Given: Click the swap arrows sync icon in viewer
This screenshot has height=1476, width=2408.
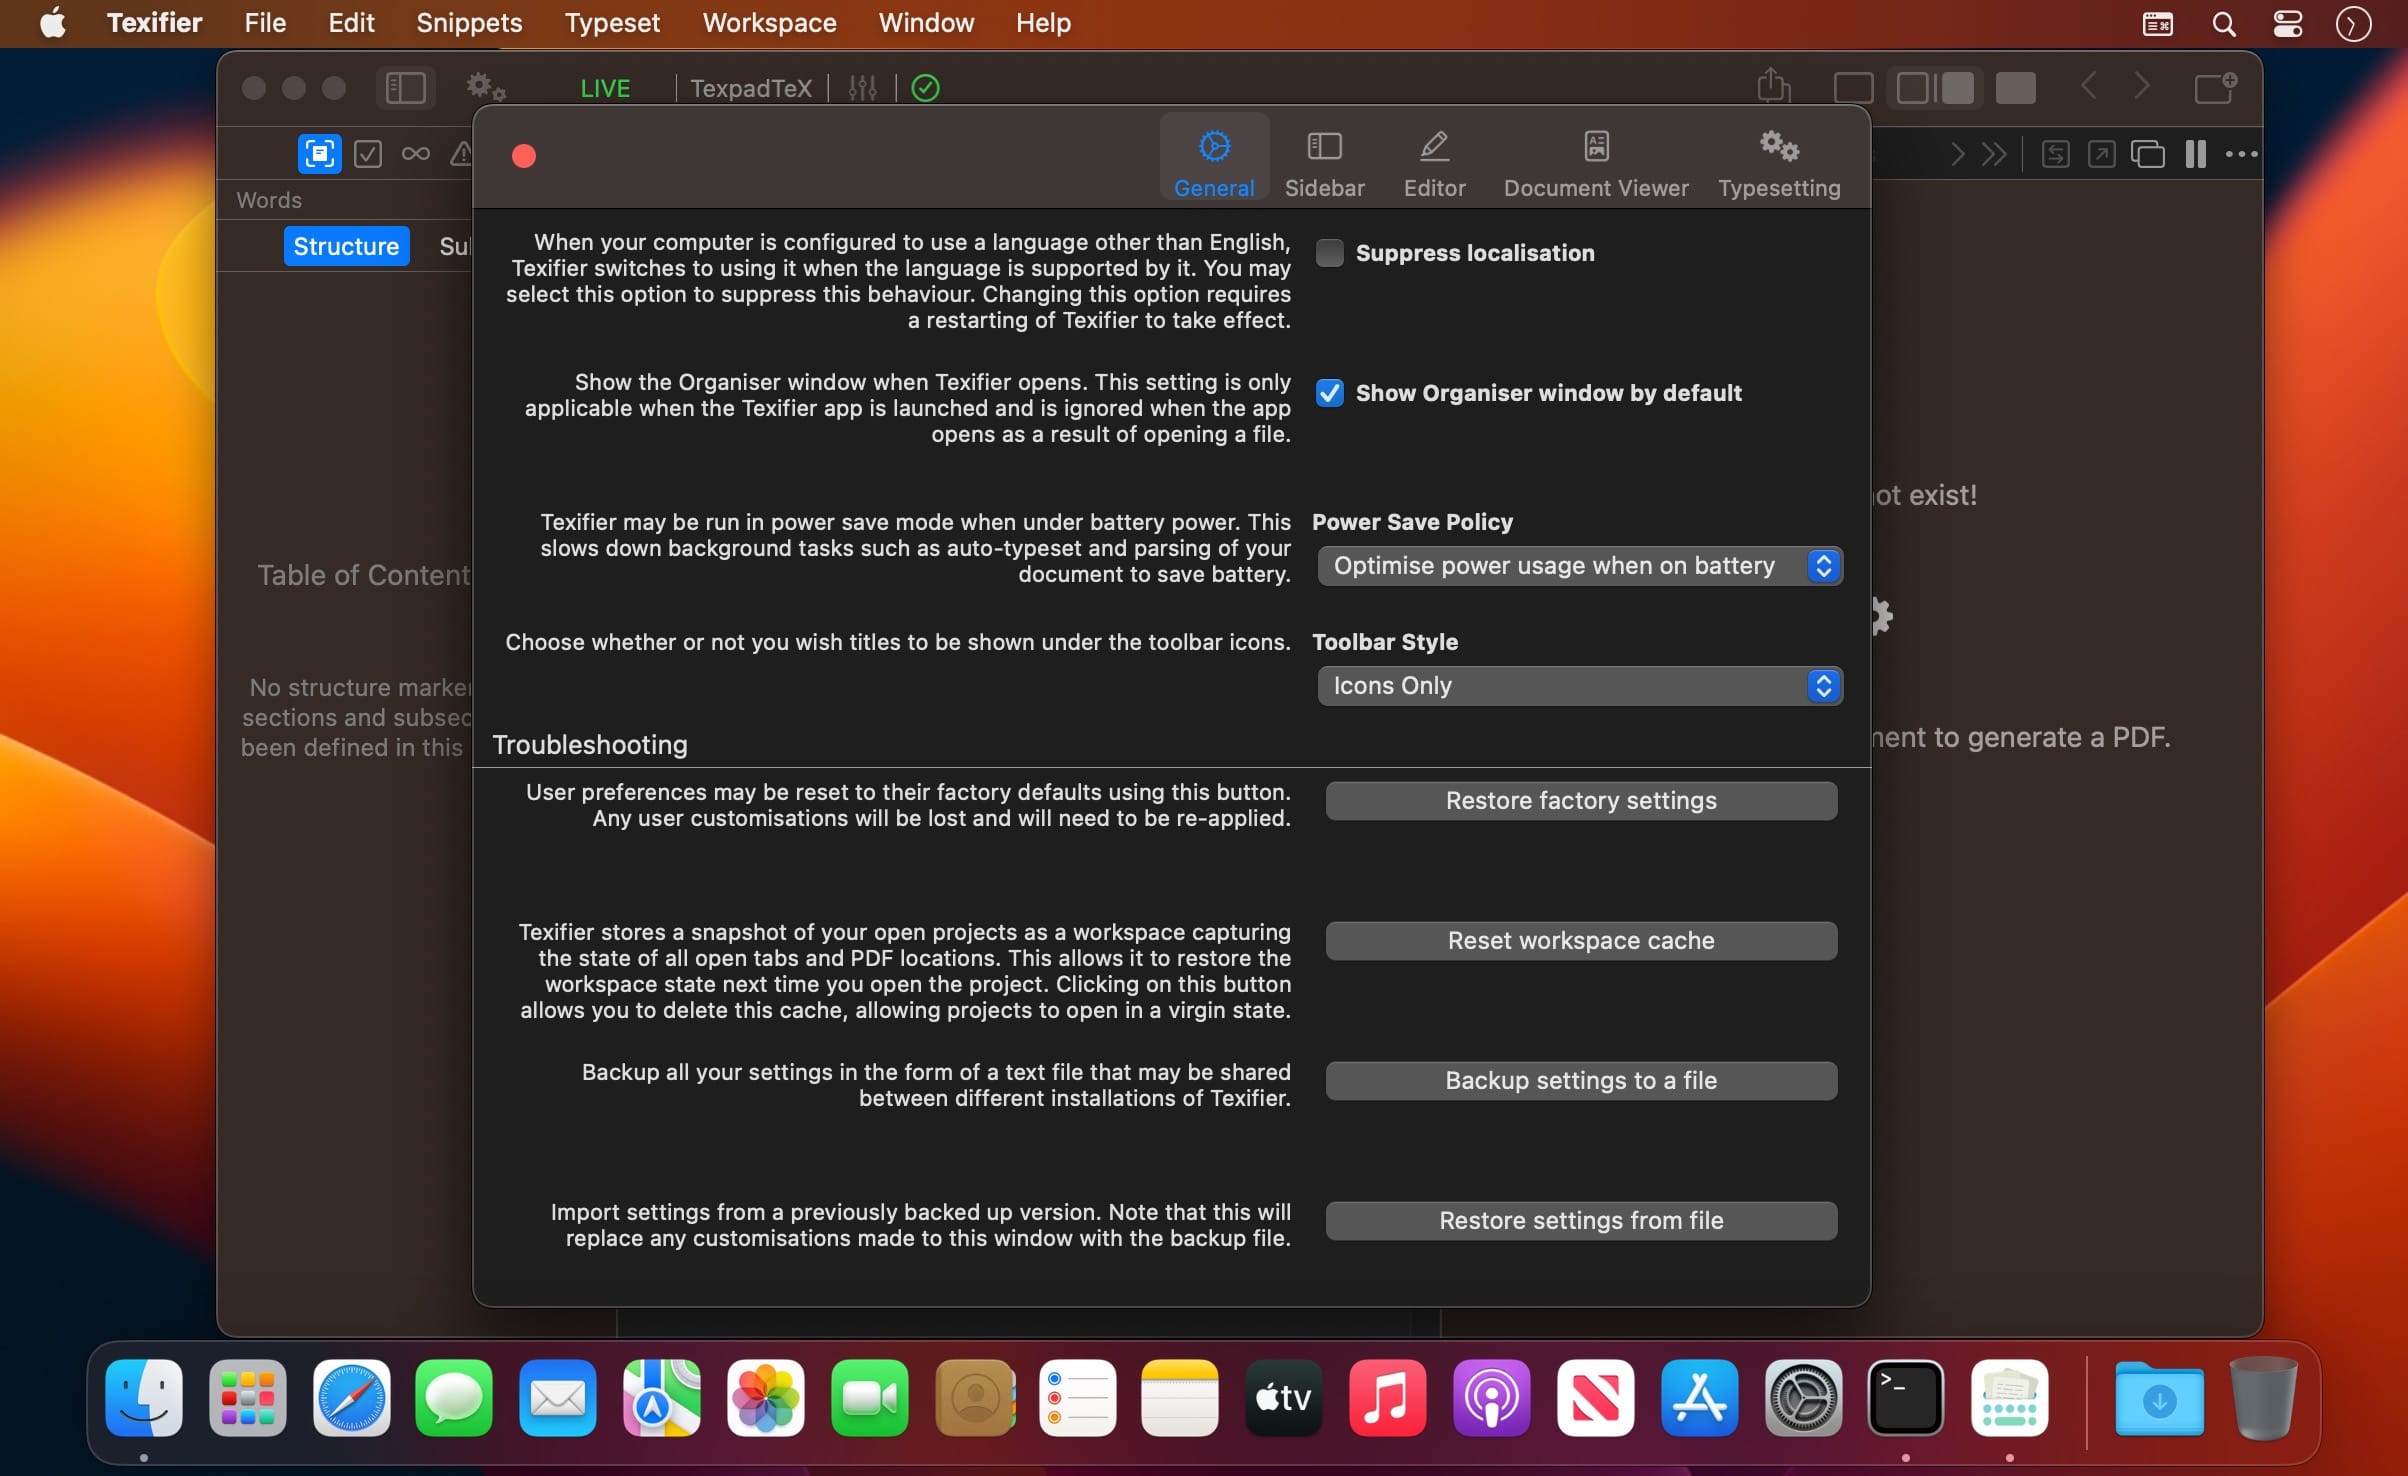Looking at the screenshot, I should (x=2056, y=154).
